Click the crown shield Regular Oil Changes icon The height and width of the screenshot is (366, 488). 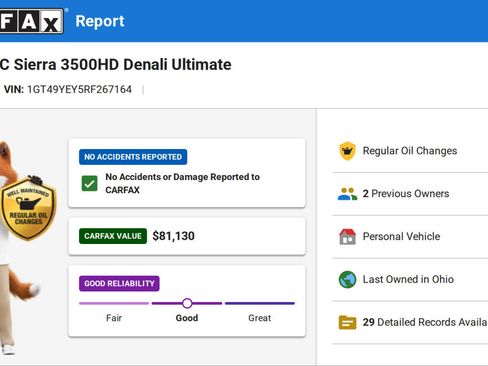[x=347, y=151]
